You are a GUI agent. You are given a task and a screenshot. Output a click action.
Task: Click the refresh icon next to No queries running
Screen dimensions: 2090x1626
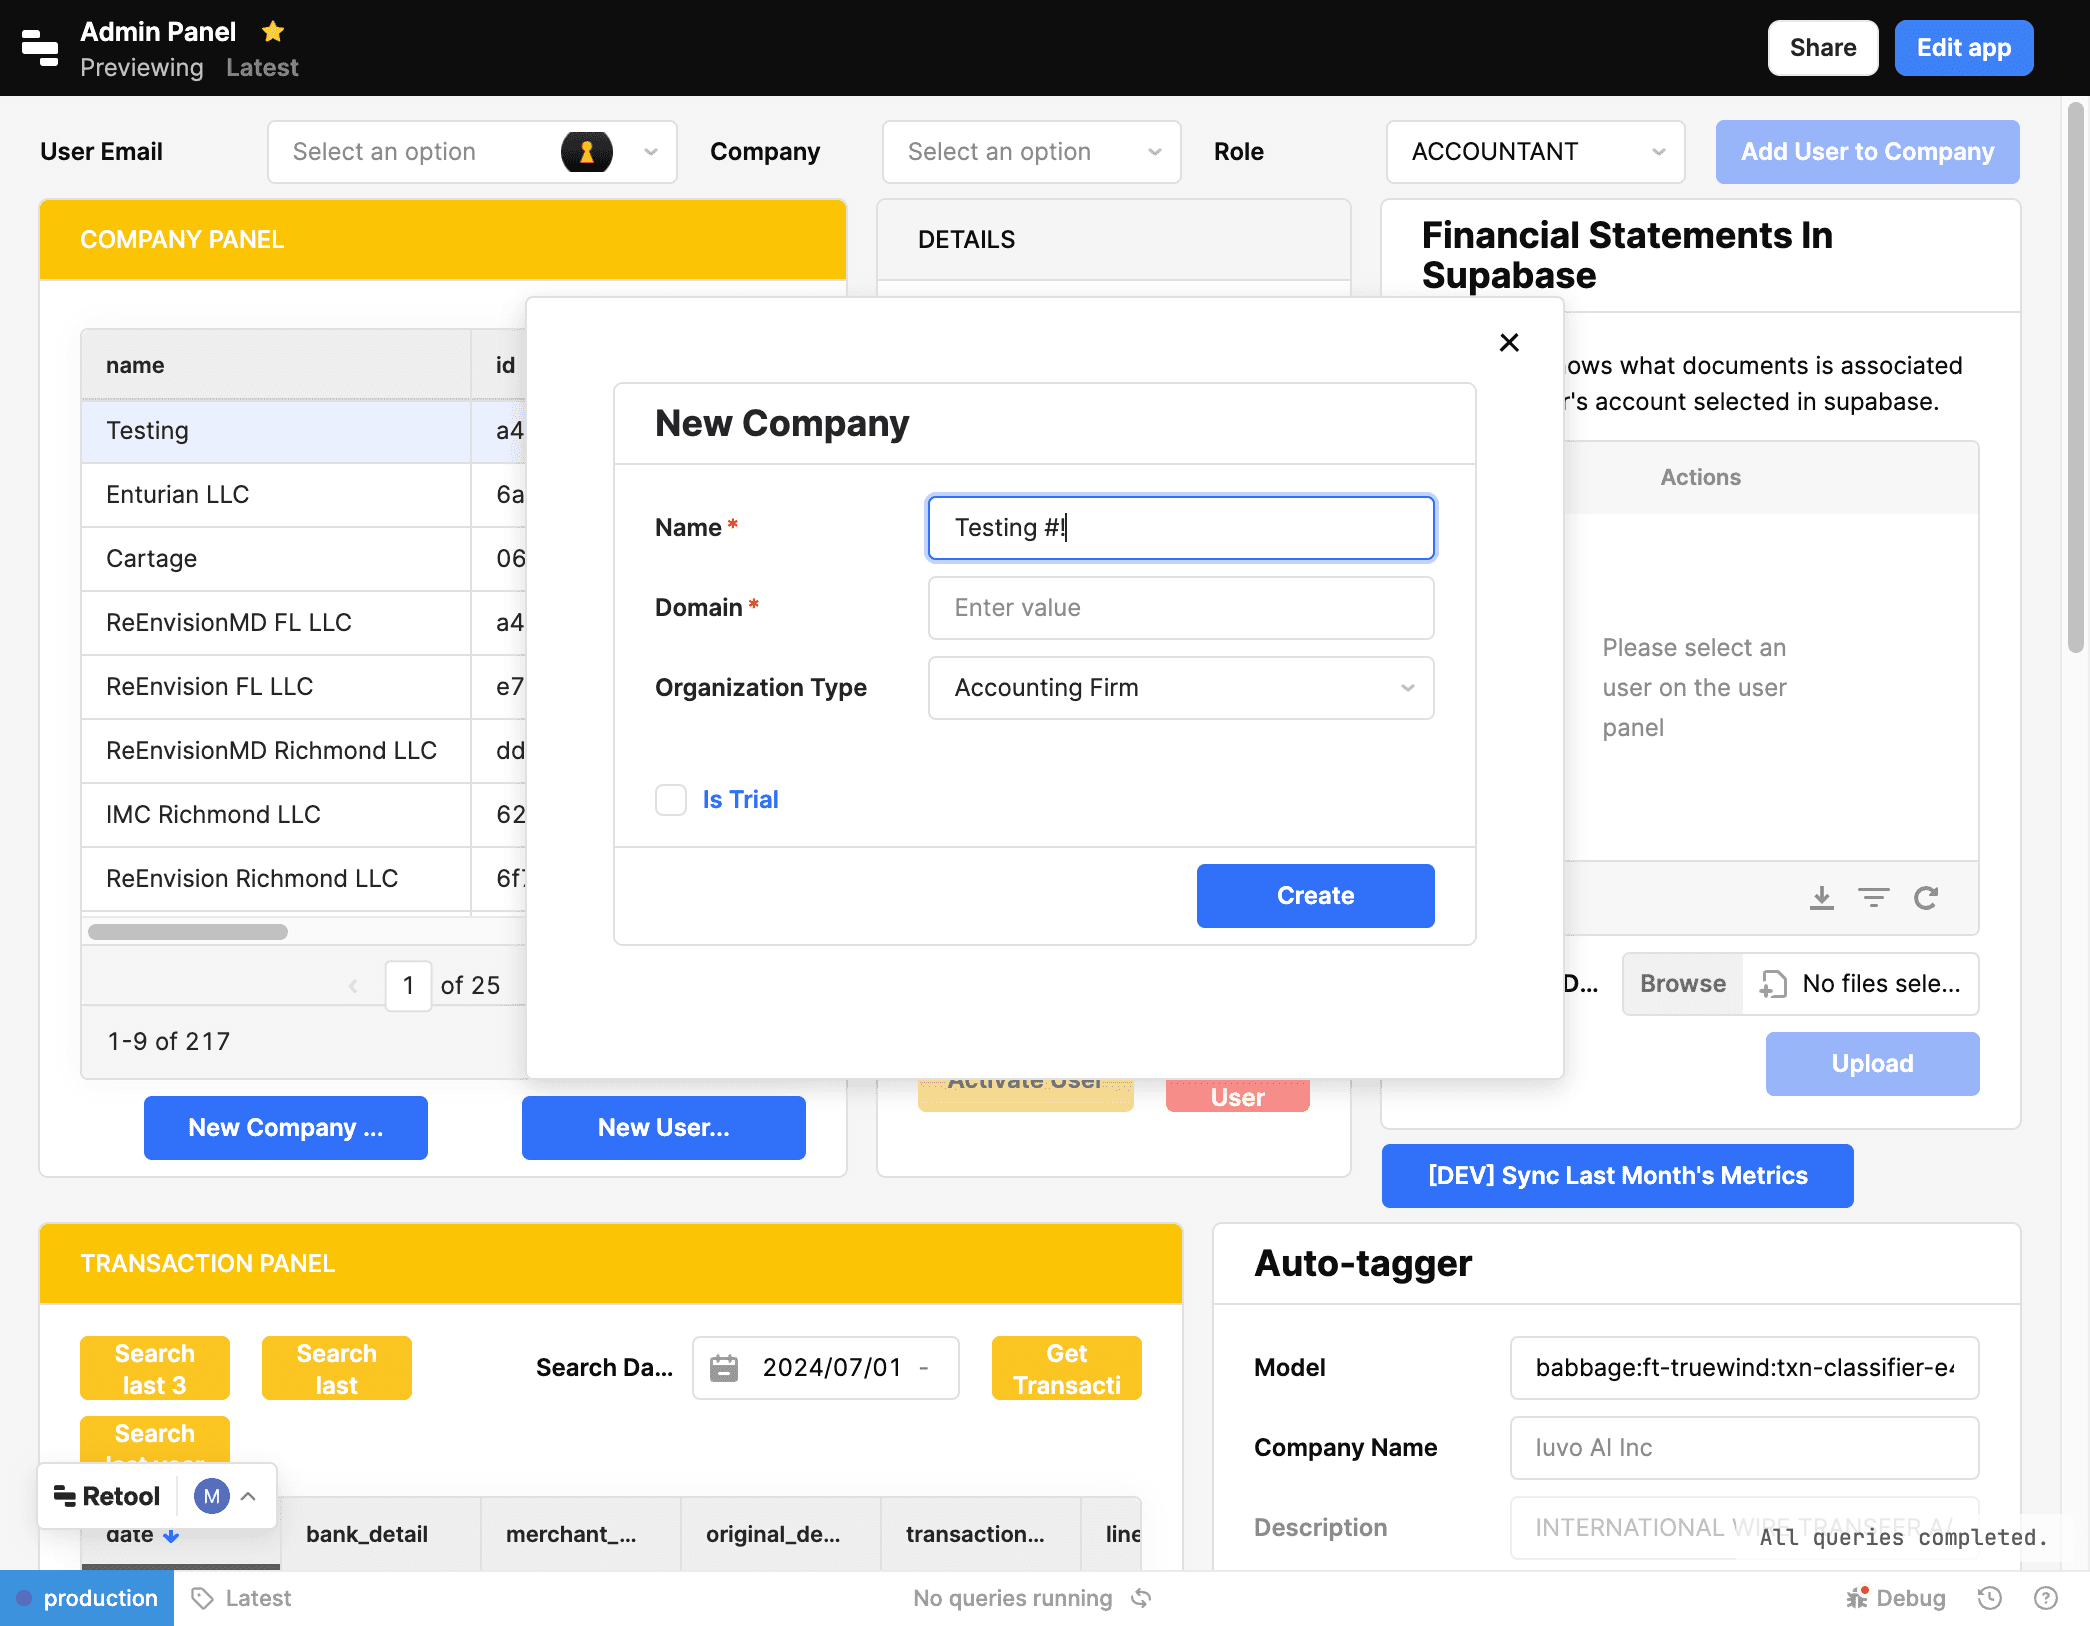point(1142,1597)
